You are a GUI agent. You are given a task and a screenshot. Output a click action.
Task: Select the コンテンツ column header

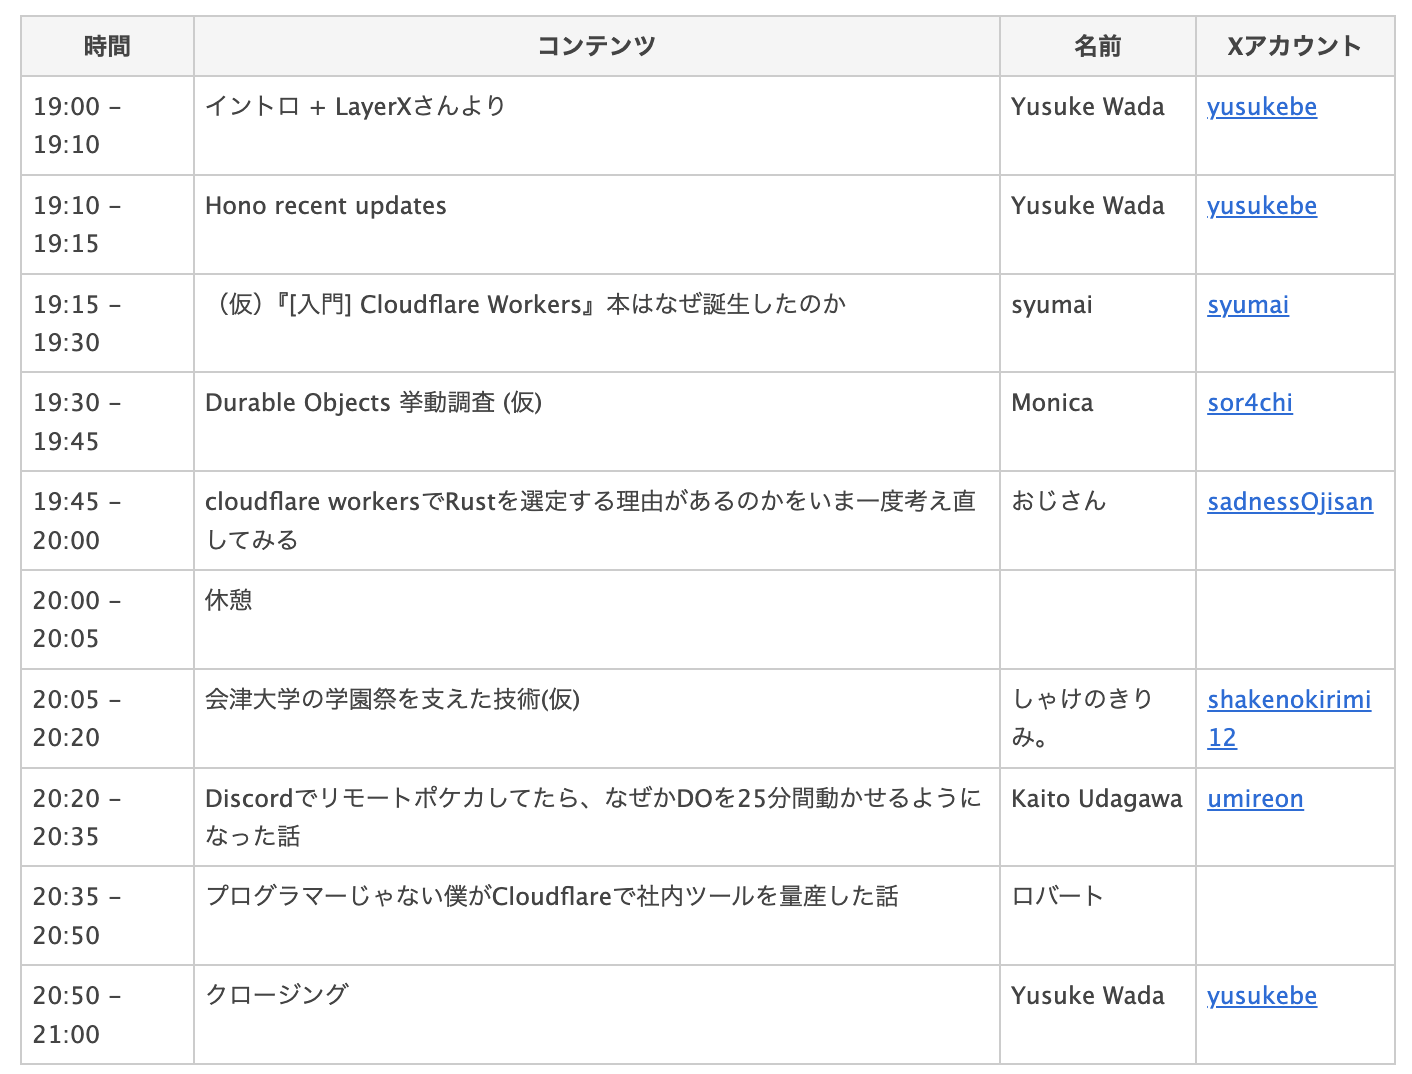597,46
